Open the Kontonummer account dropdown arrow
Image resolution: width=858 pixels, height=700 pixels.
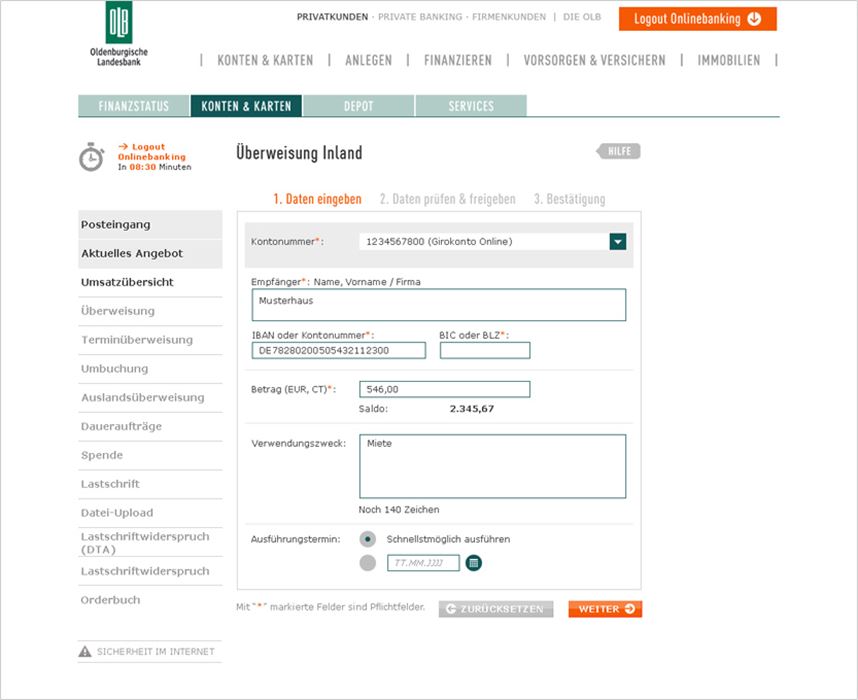(x=618, y=241)
